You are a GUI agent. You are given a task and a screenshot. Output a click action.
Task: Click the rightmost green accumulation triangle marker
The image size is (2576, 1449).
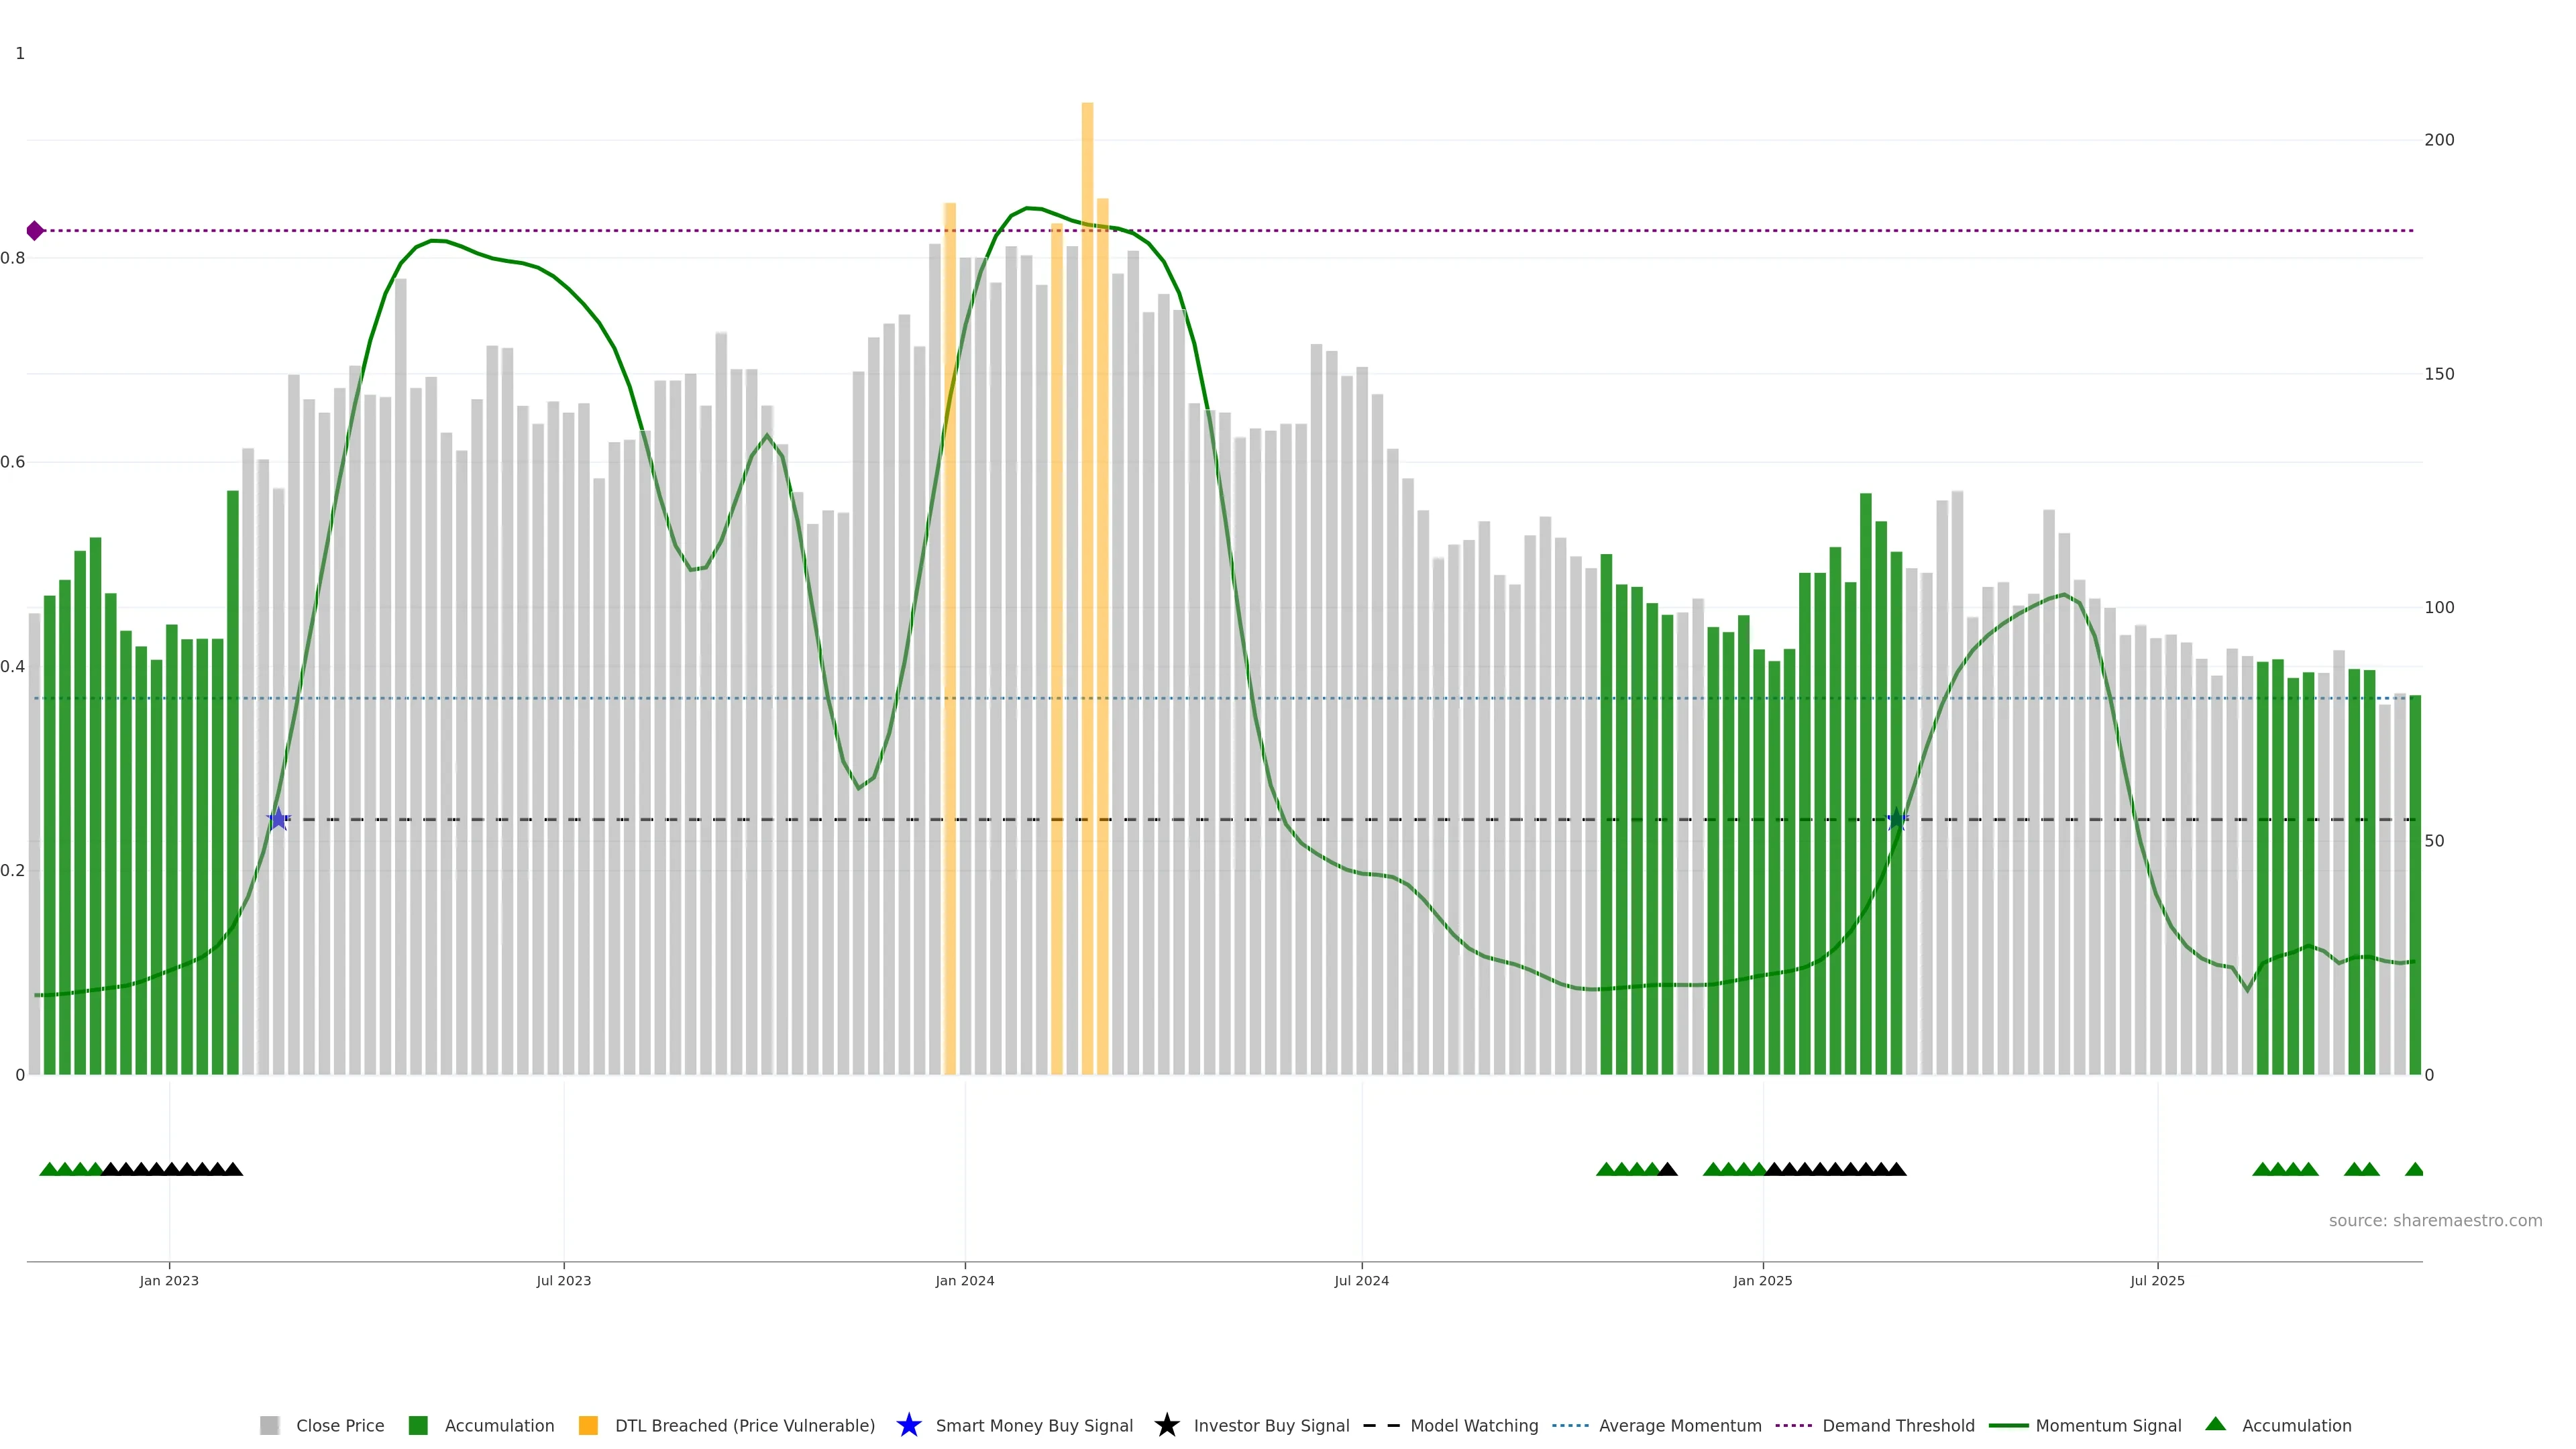coord(2414,1169)
